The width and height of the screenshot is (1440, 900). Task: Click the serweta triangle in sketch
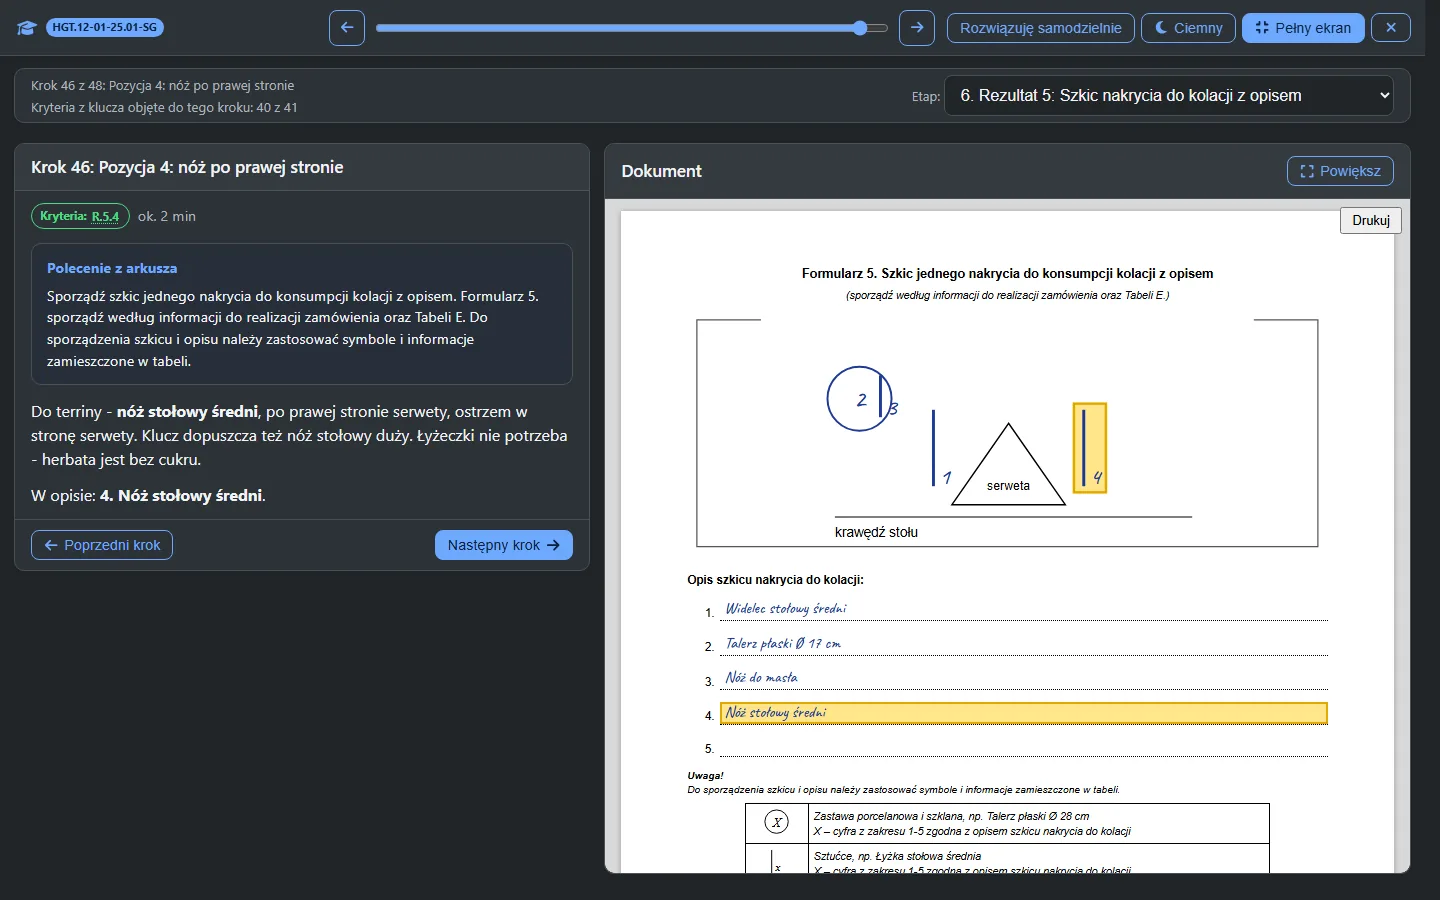pyautogui.click(x=1008, y=466)
